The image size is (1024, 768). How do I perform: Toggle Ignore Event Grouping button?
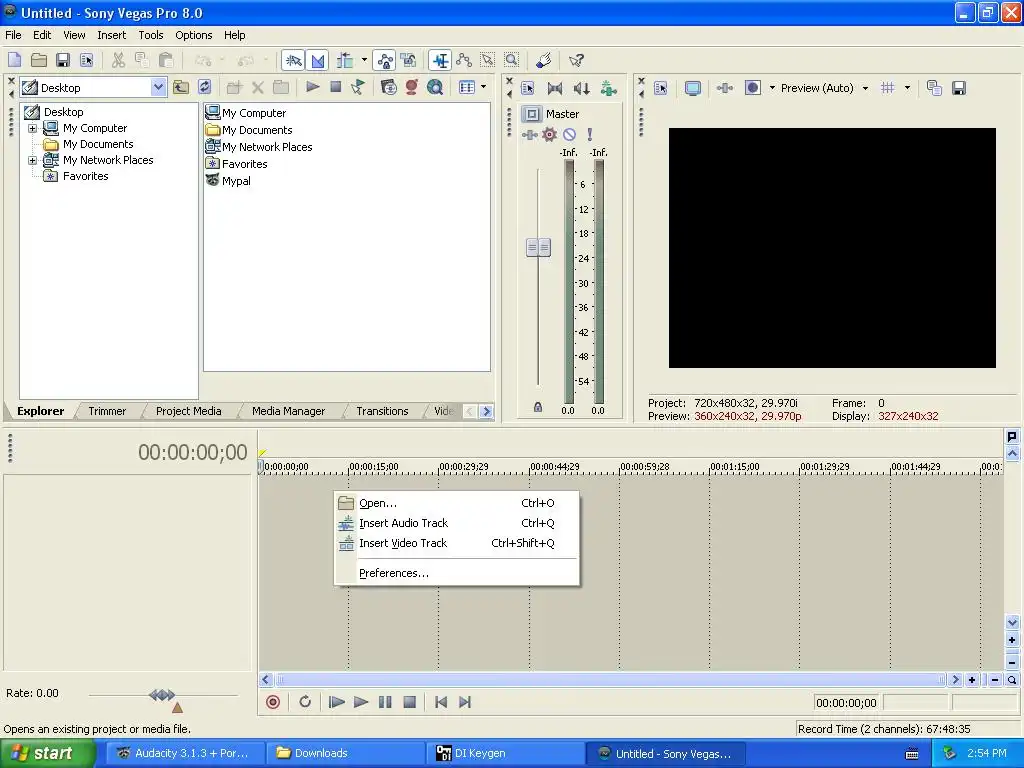409,61
